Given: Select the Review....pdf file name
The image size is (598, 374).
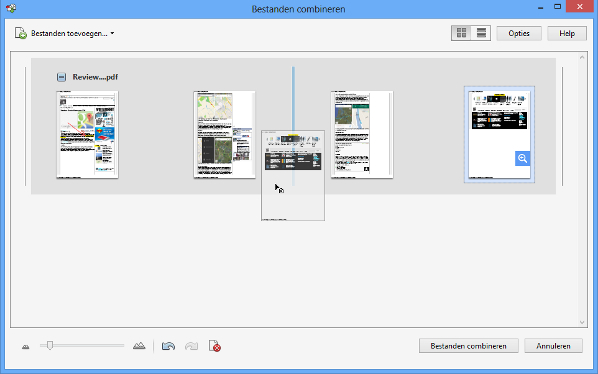Looking at the screenshot, I should pos(95,77).
